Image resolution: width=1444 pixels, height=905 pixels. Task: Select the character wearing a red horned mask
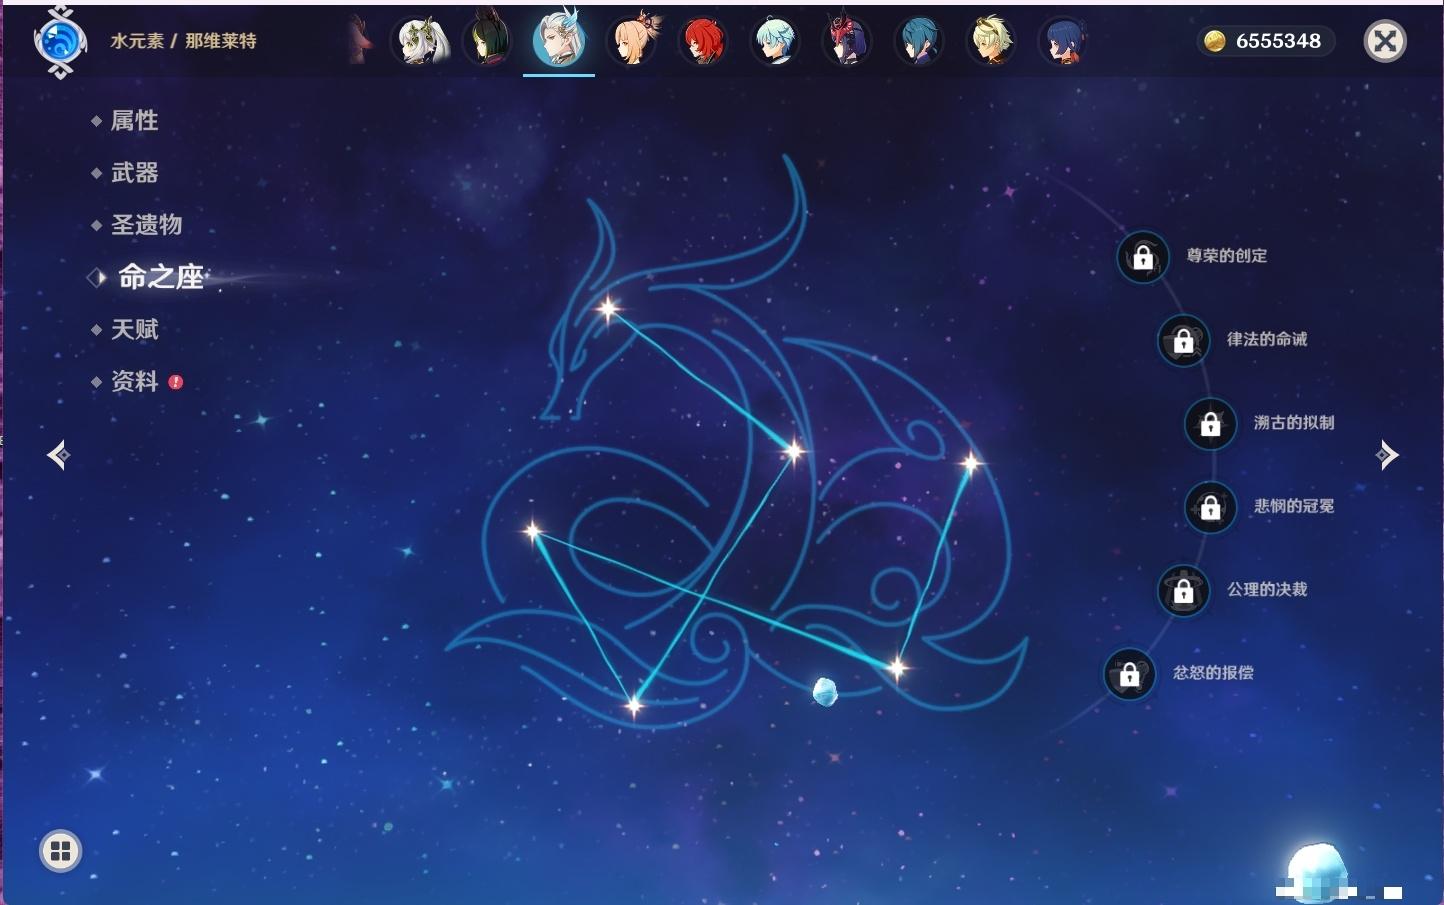click(x=847, y=41)
